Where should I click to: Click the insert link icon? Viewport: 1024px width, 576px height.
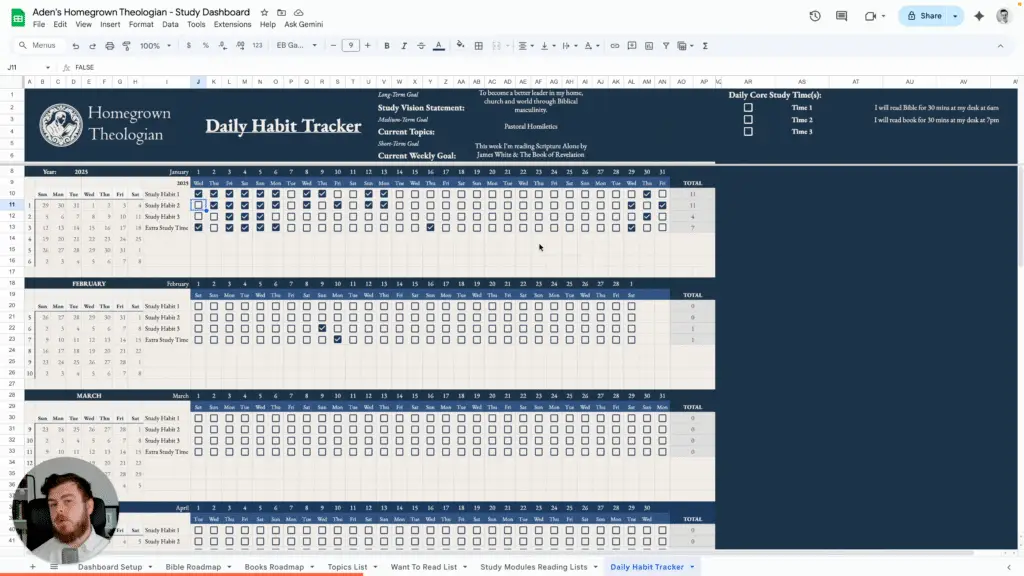(x=614, y=46)
